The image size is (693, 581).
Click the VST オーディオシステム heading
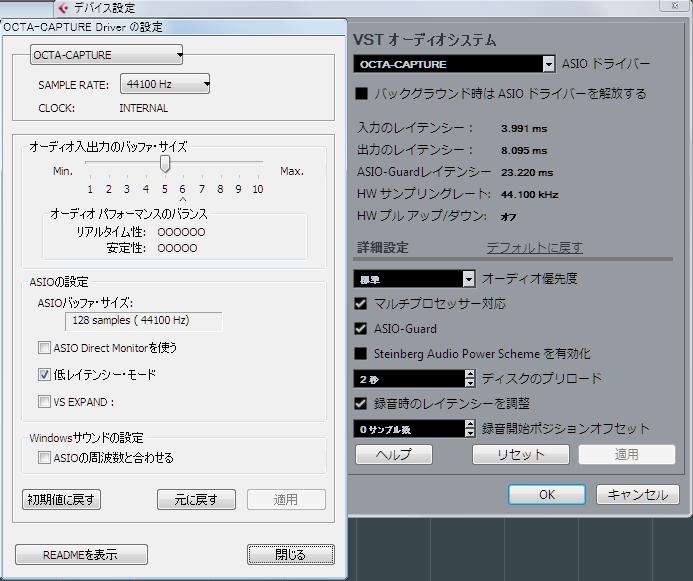[x=425, y=40]
